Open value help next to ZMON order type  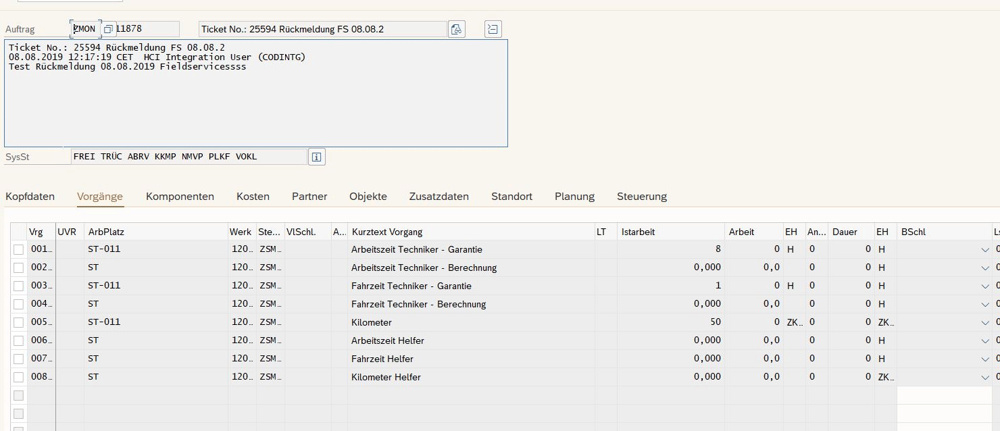coord(108,29)
